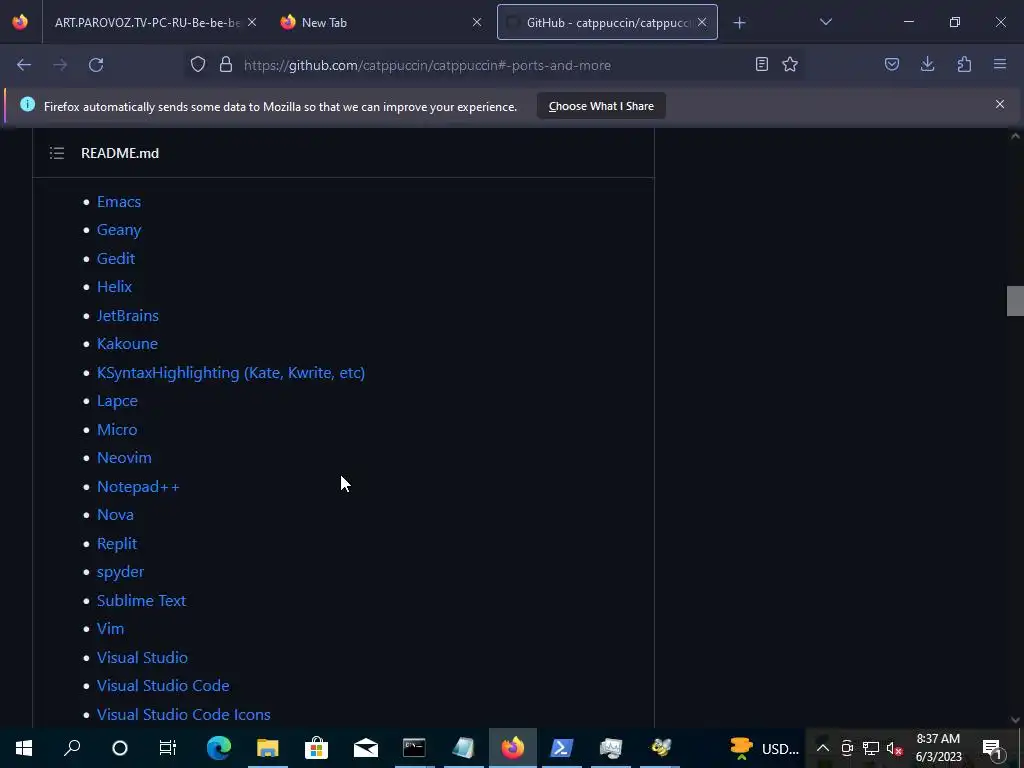Screen dimensions: 1024x768
Task: Close the New Tab tab
Action: point(477,23)
